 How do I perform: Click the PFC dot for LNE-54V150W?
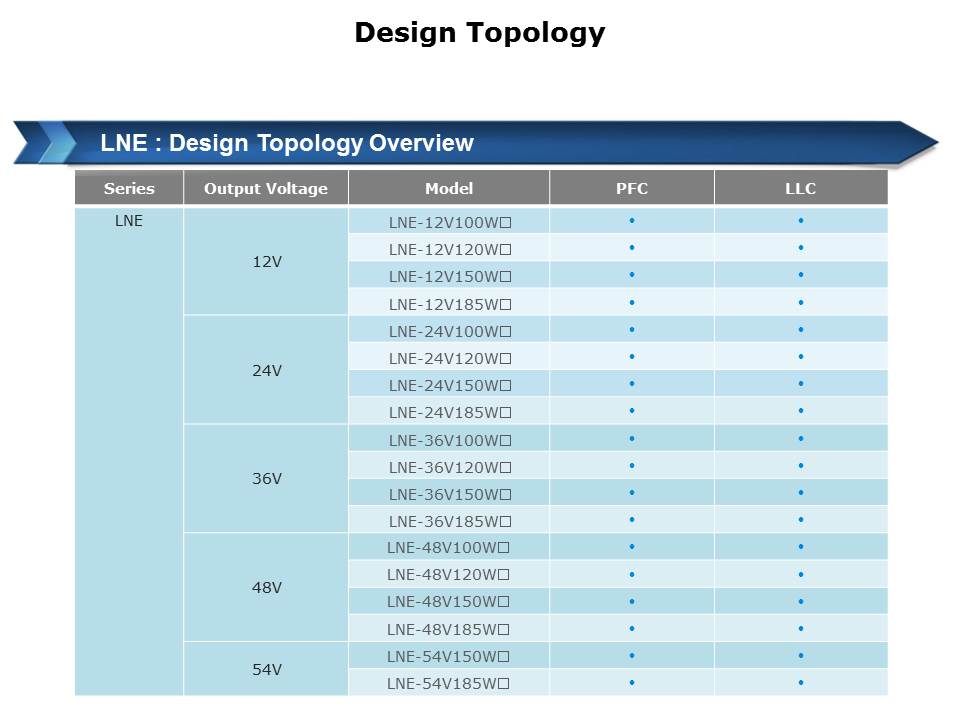(x=632, y=656)
